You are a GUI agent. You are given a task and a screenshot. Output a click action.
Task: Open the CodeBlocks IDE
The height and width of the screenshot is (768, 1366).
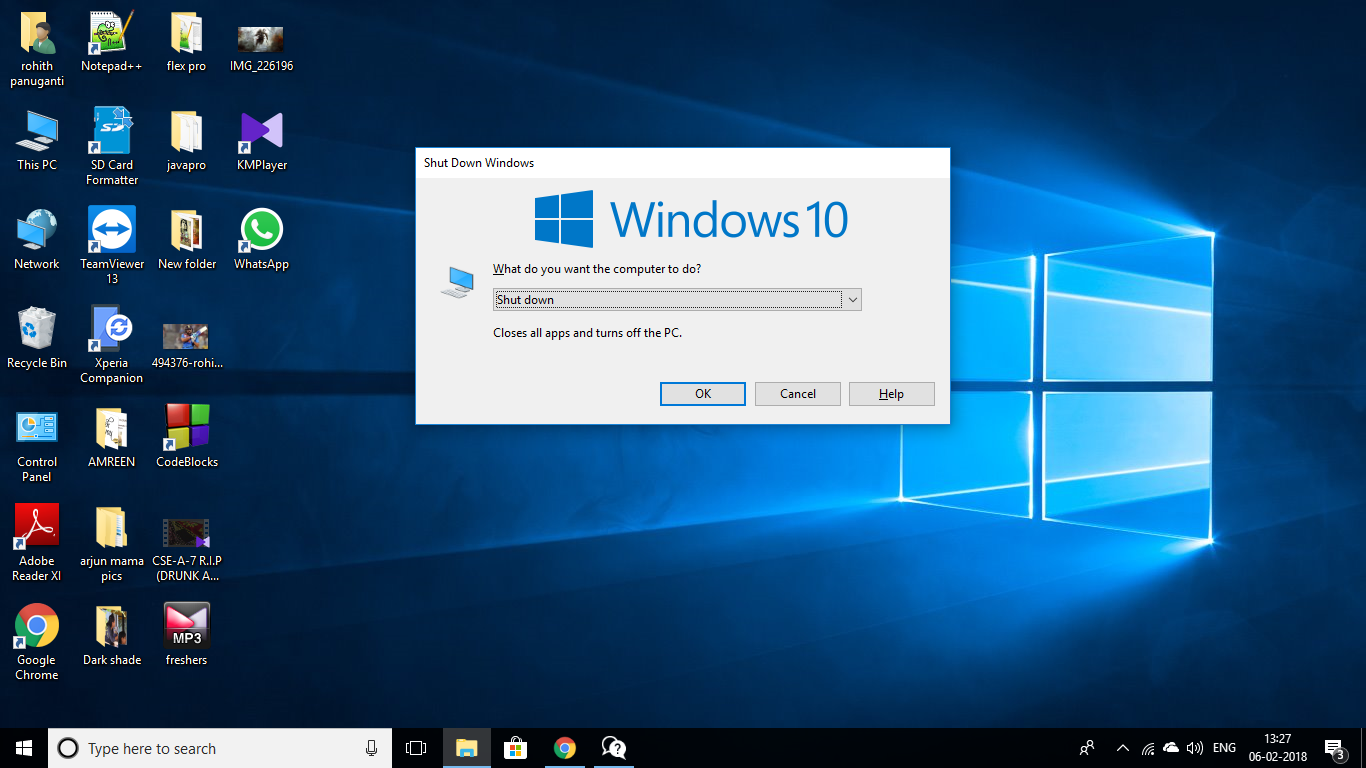coord(186,428)
